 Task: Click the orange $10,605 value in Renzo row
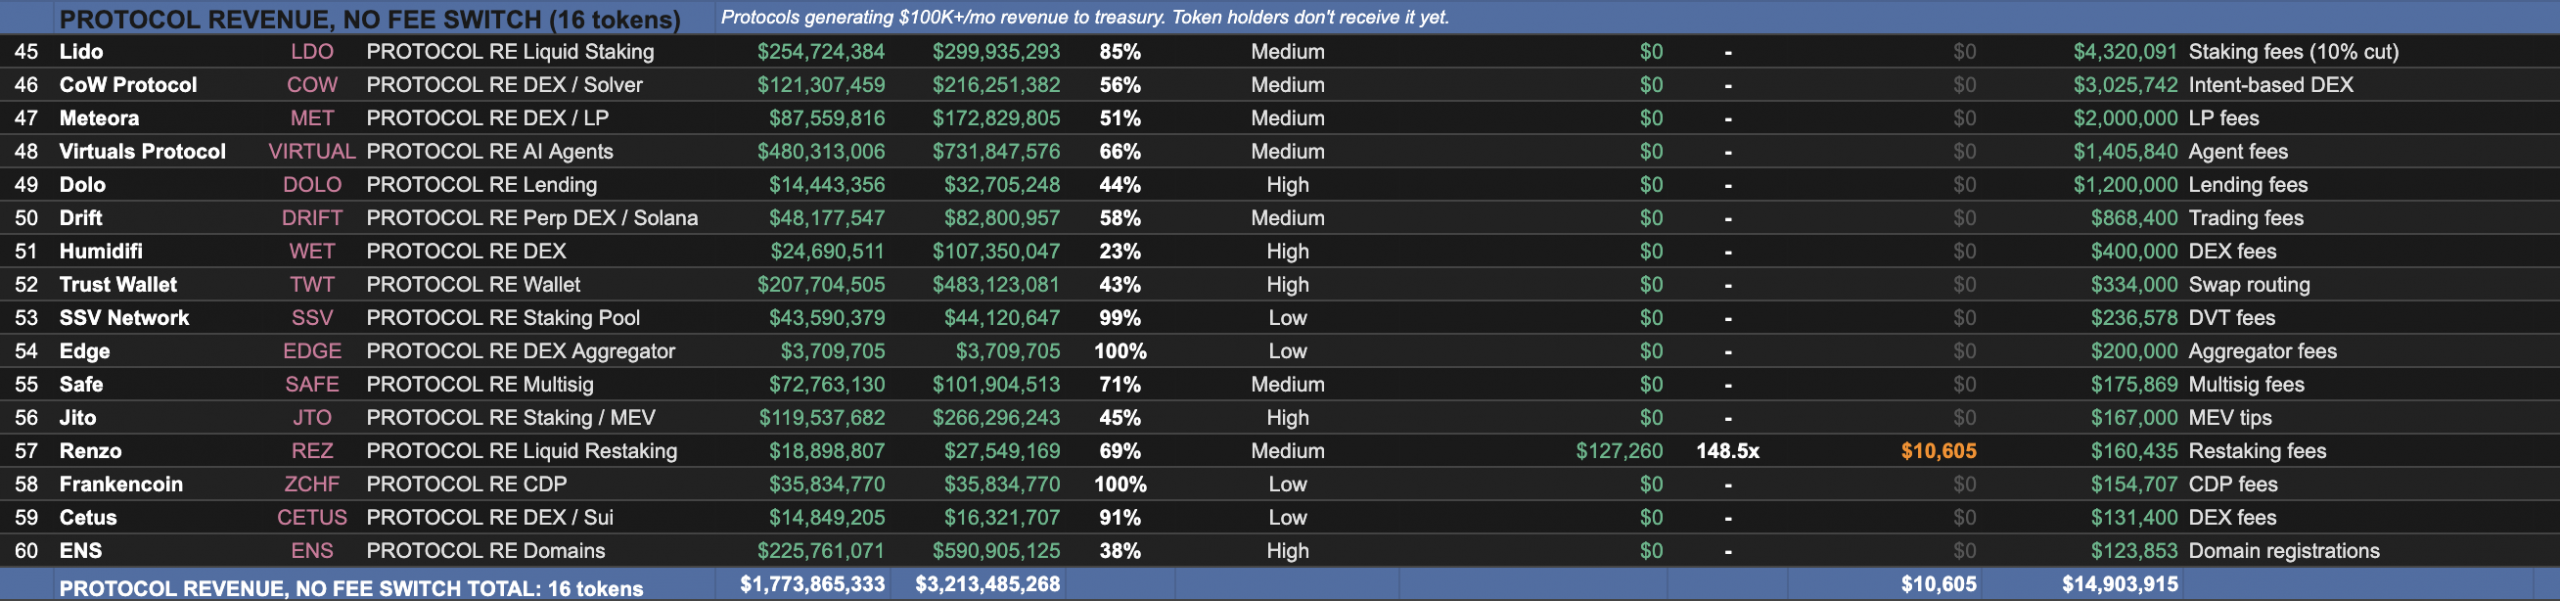(x=1938, y=451)
